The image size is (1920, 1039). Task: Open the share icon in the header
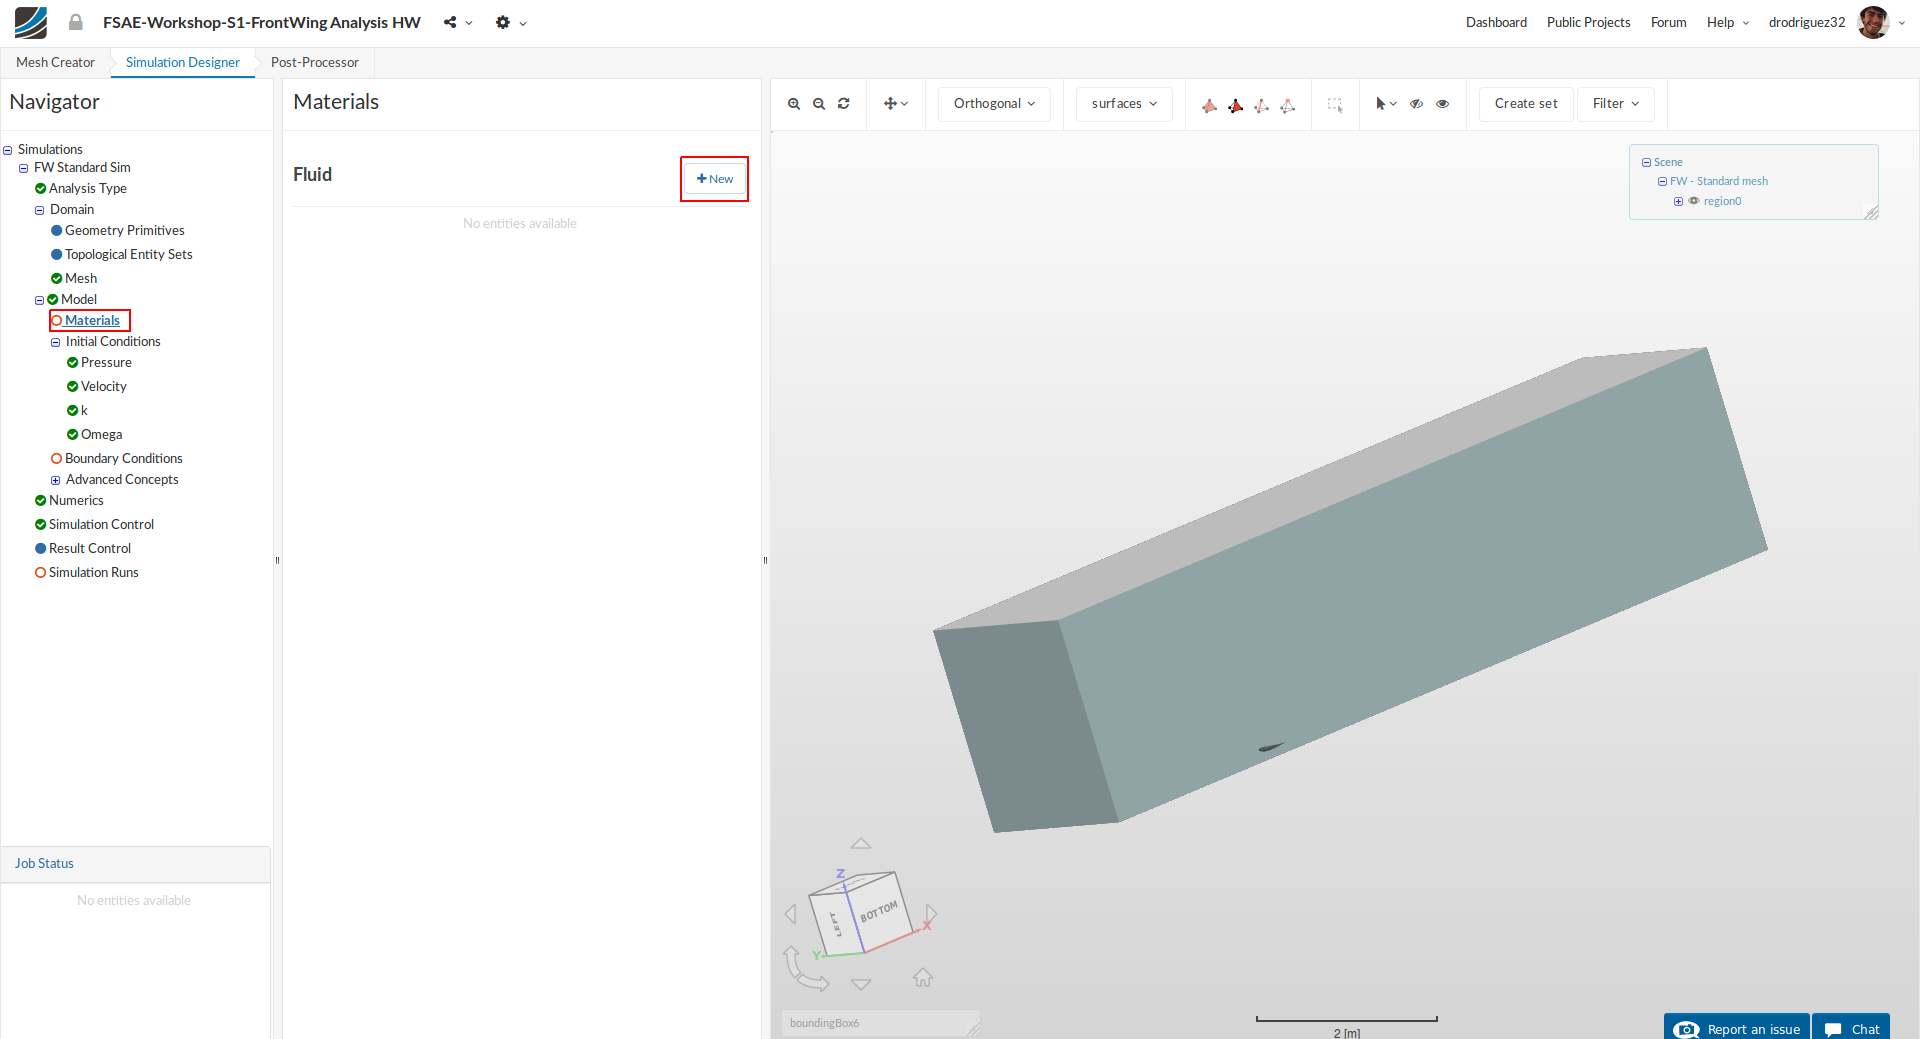pyautogui.click(x=451, y=22)
